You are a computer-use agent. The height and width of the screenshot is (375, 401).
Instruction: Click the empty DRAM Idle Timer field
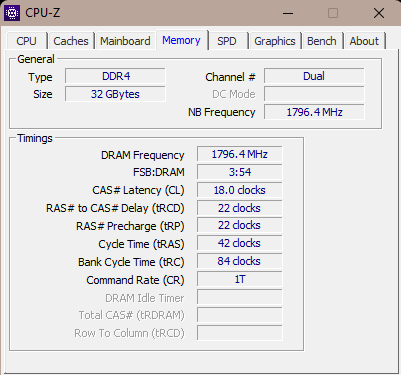click(x=239, y=297)
